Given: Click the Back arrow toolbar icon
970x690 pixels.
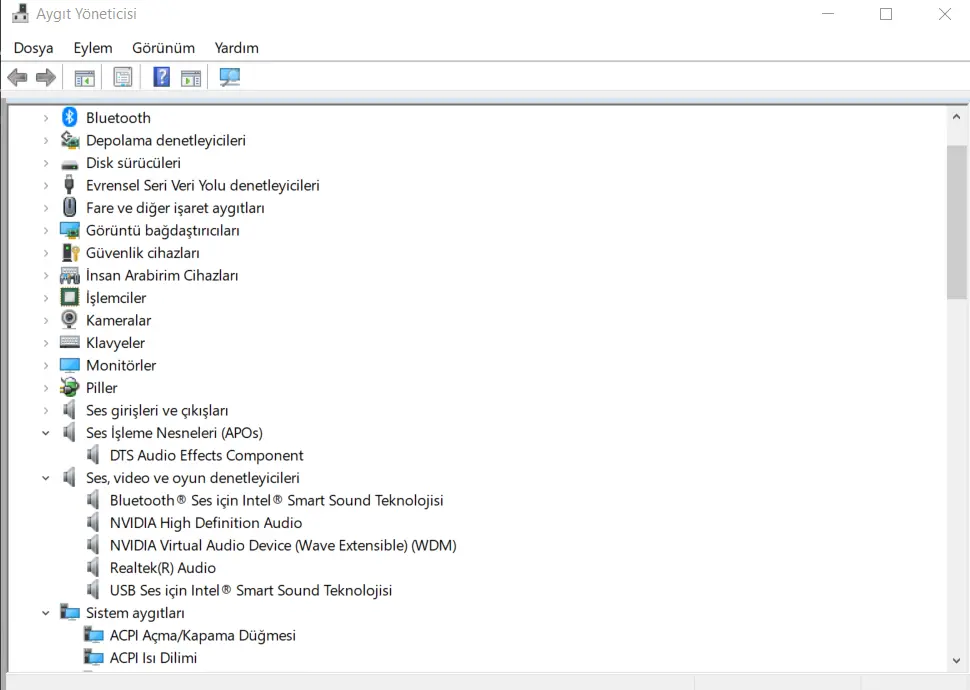Looking at the screenshot, I should point(17,77).
